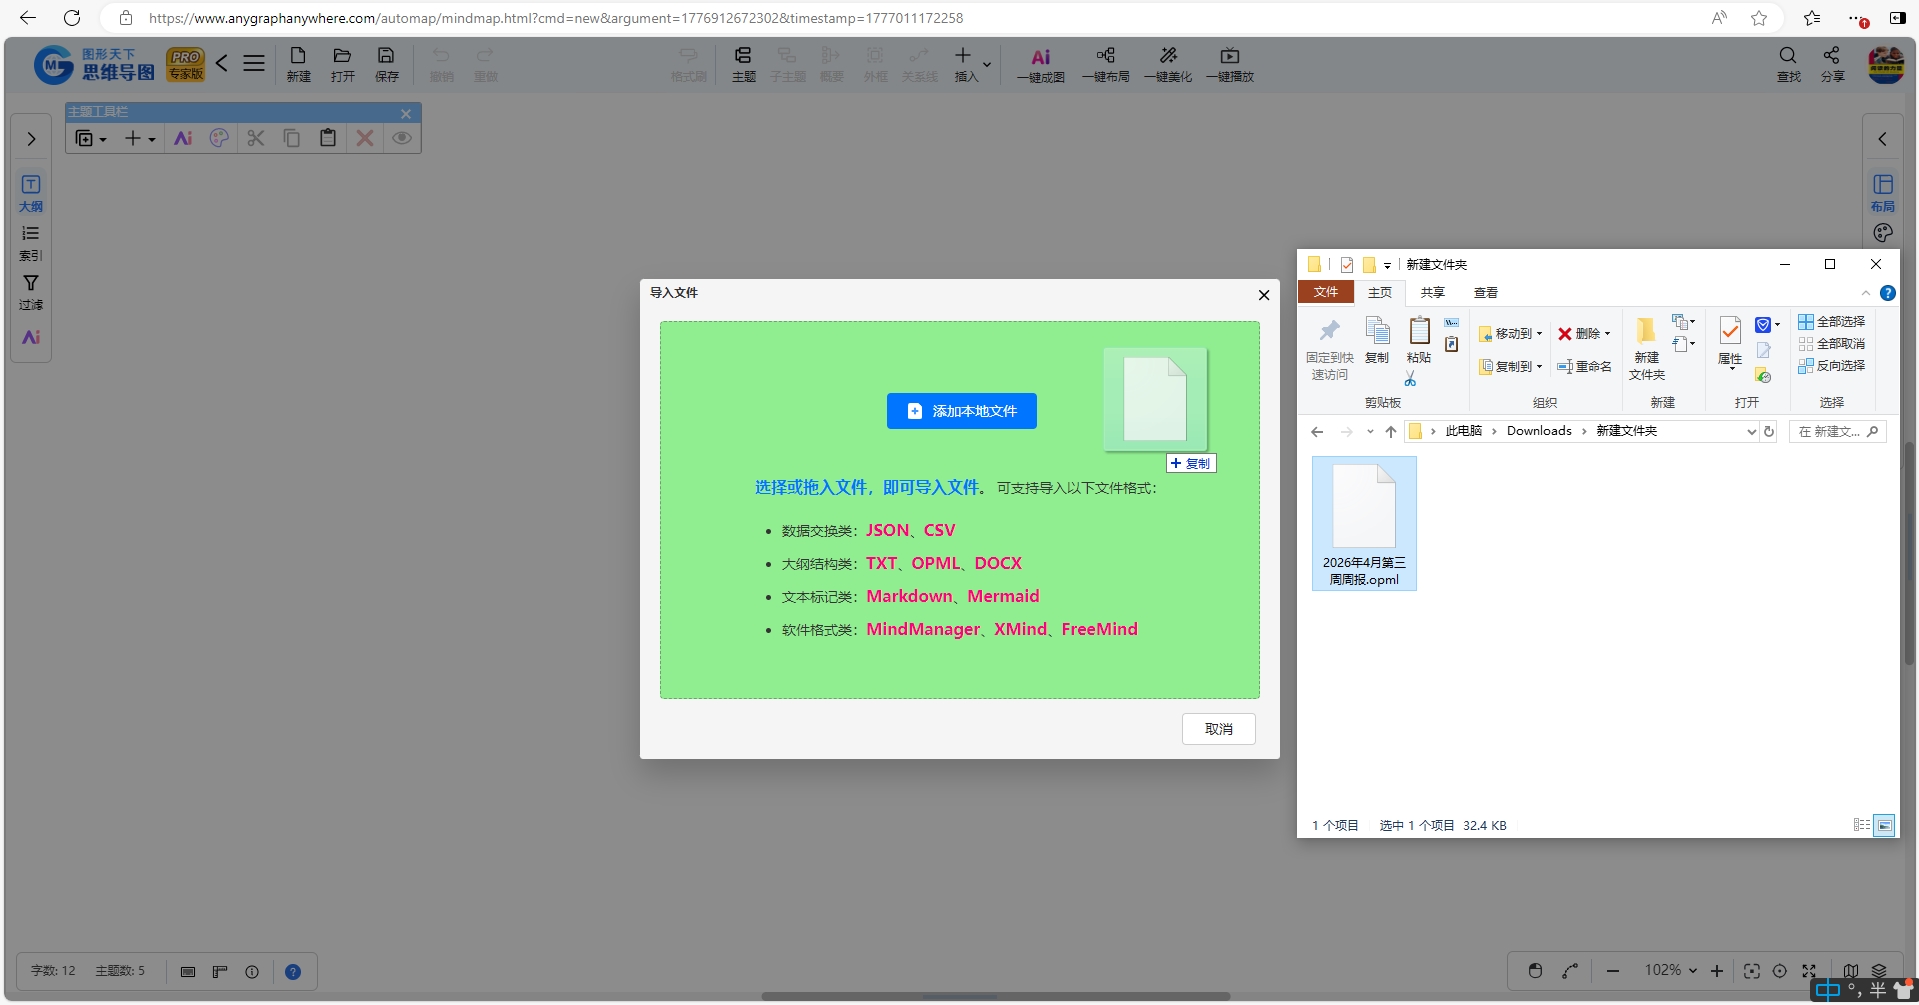This screenshot has width=1919, height=1005.
Task: Click the info circle icon in status bar
Action: pos(252,972)
